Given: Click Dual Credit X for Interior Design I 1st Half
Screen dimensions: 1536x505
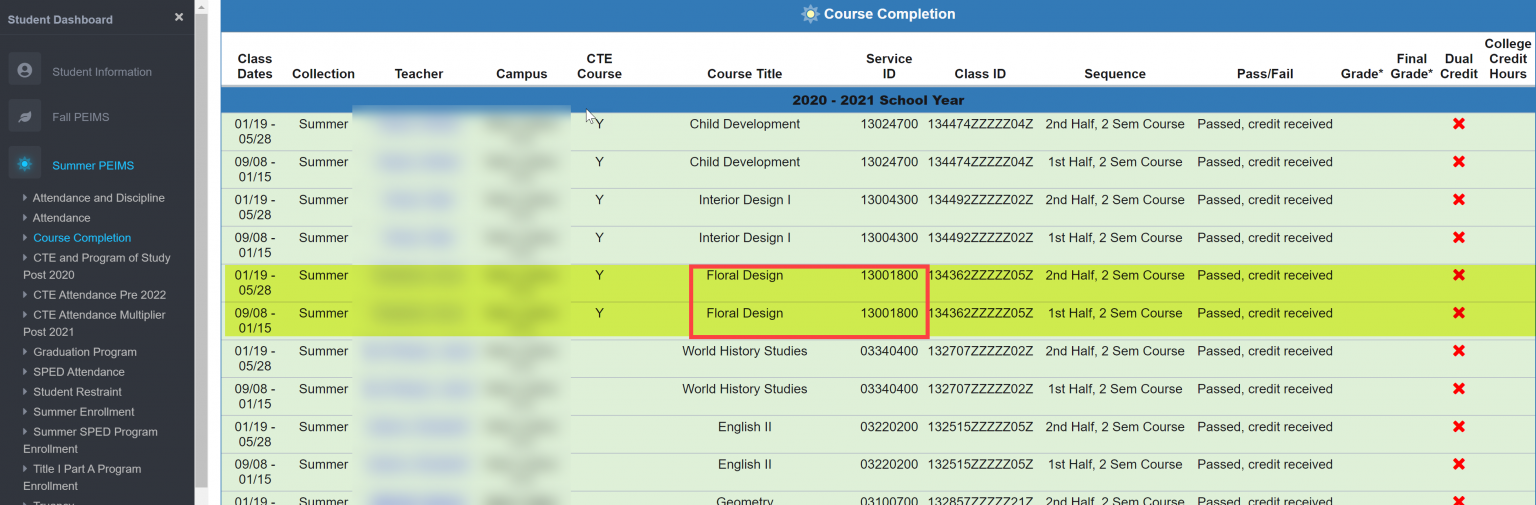Looking at the screenshot, I should (1458, 238).
